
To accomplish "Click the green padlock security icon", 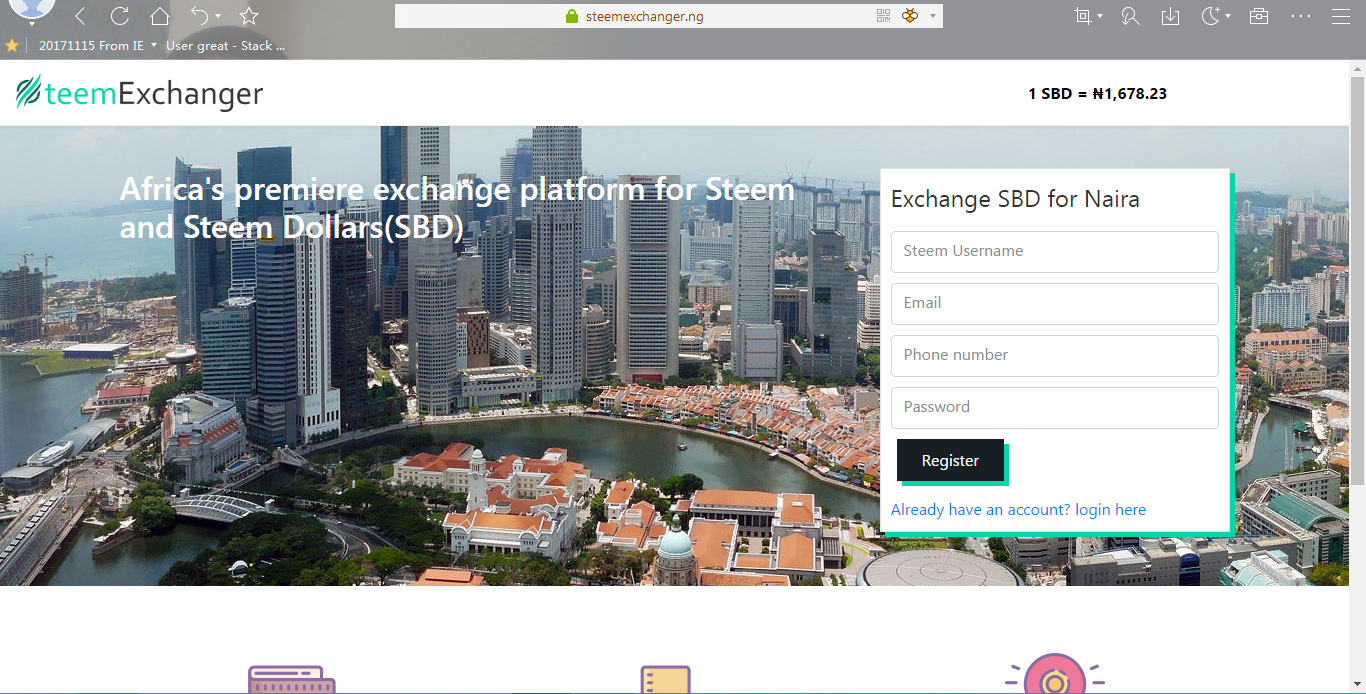I will (572, 16).
